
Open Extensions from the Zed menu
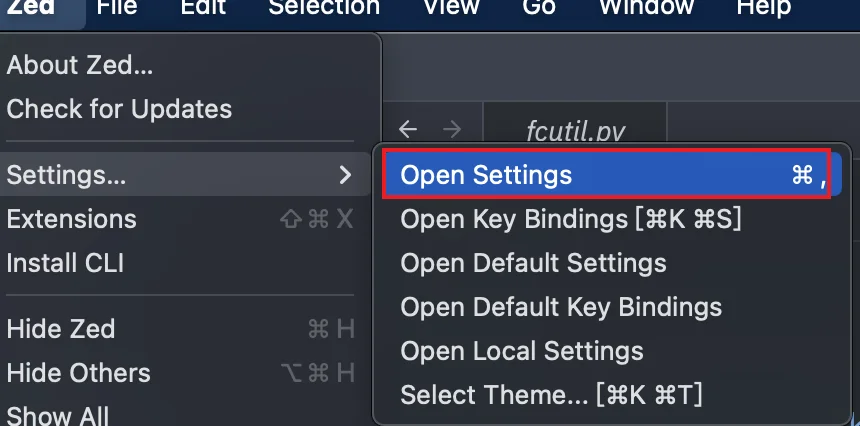pos(71,219)
